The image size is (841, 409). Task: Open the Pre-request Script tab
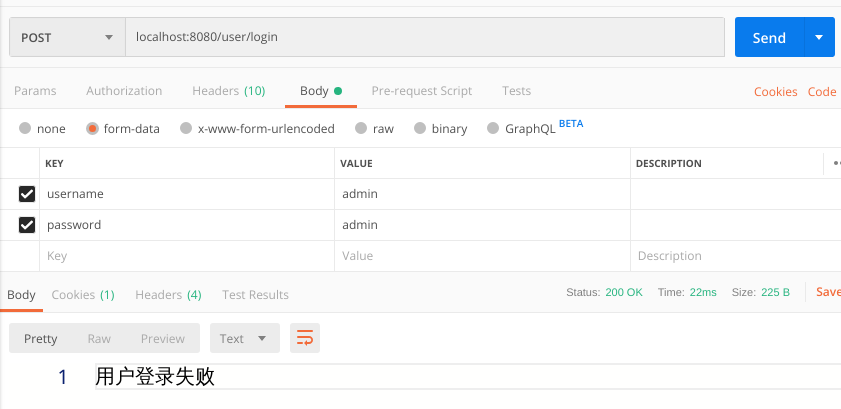pyautogui.click(x=421, y=91)
